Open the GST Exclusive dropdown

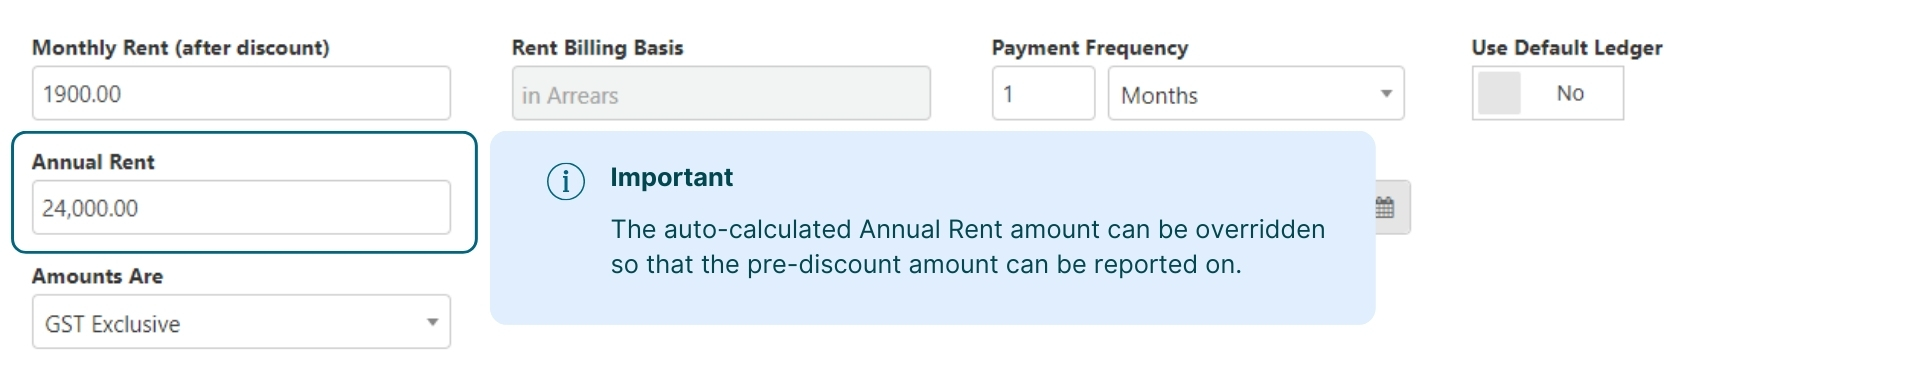(241, 322)
